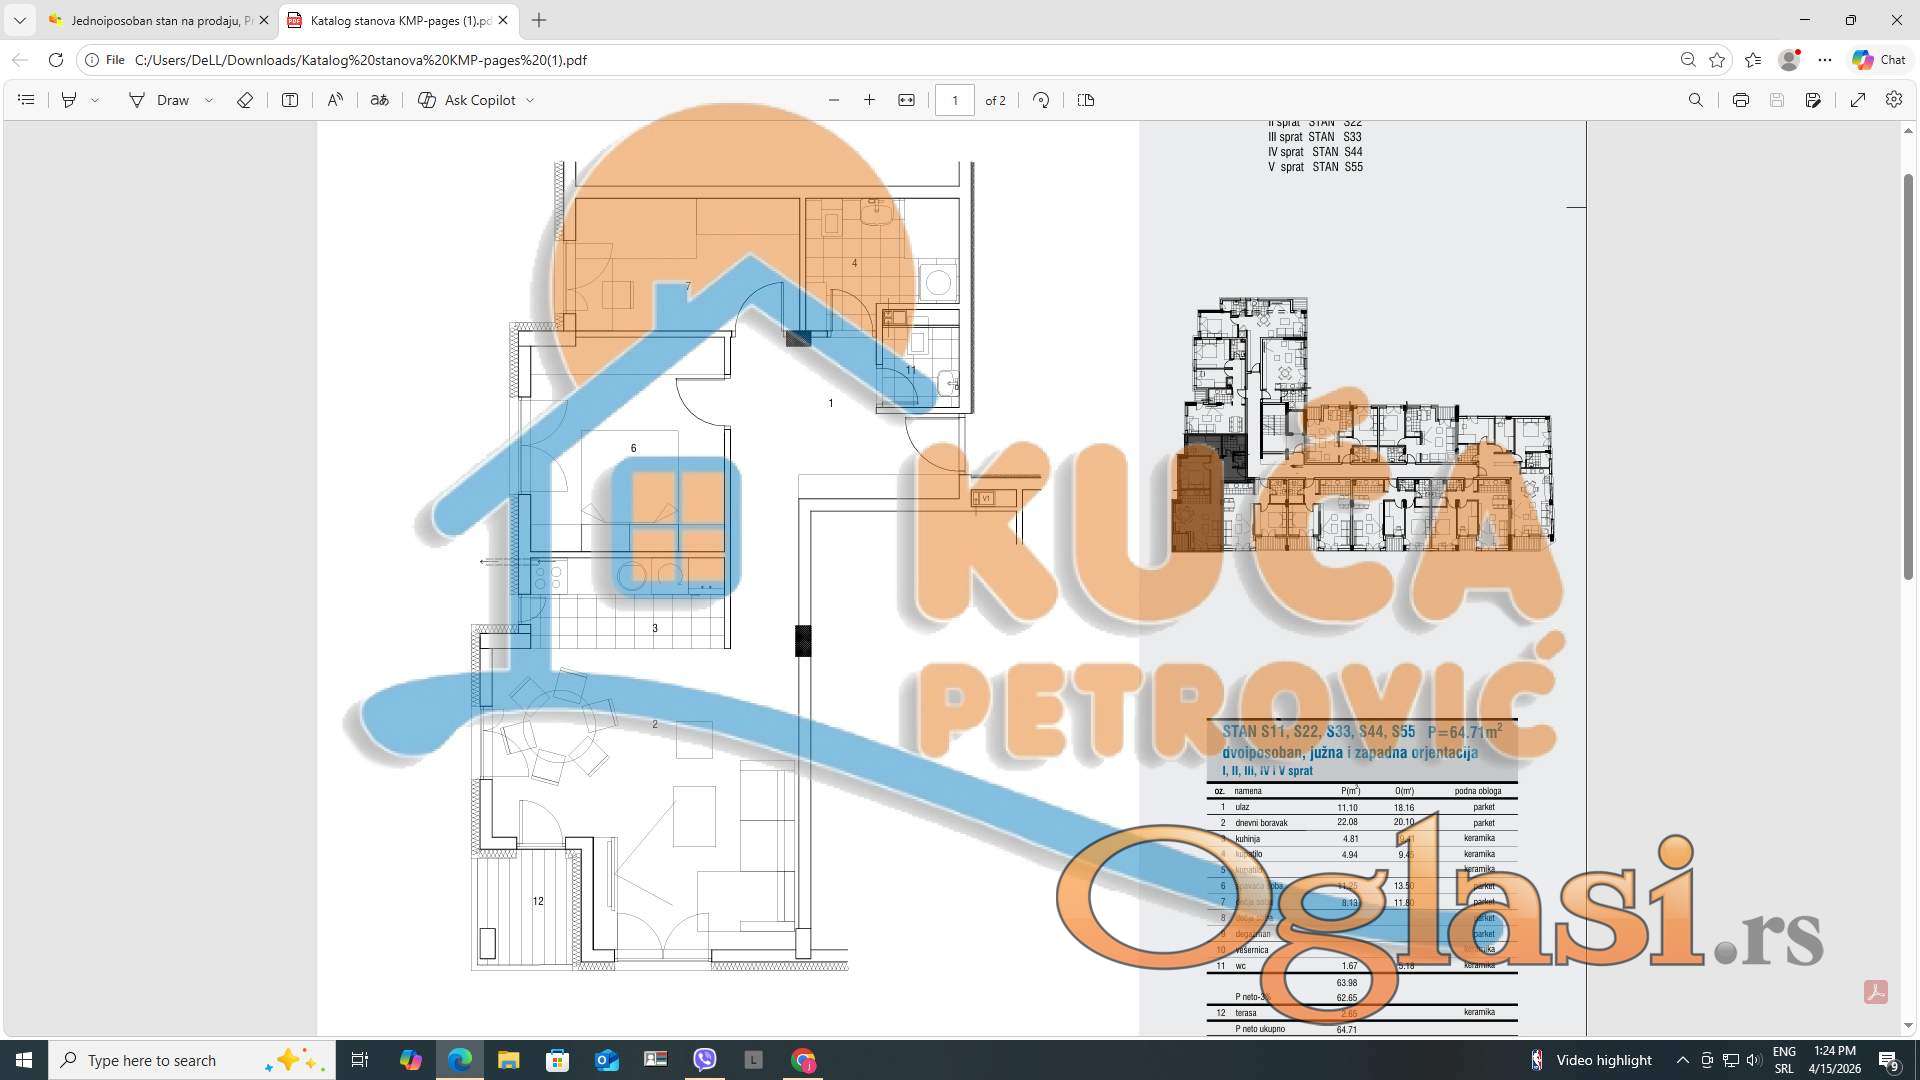The height and width of the screenshot is (1080, 1920).
Task: Open the table of contents panel
Action: pos(26,100)
